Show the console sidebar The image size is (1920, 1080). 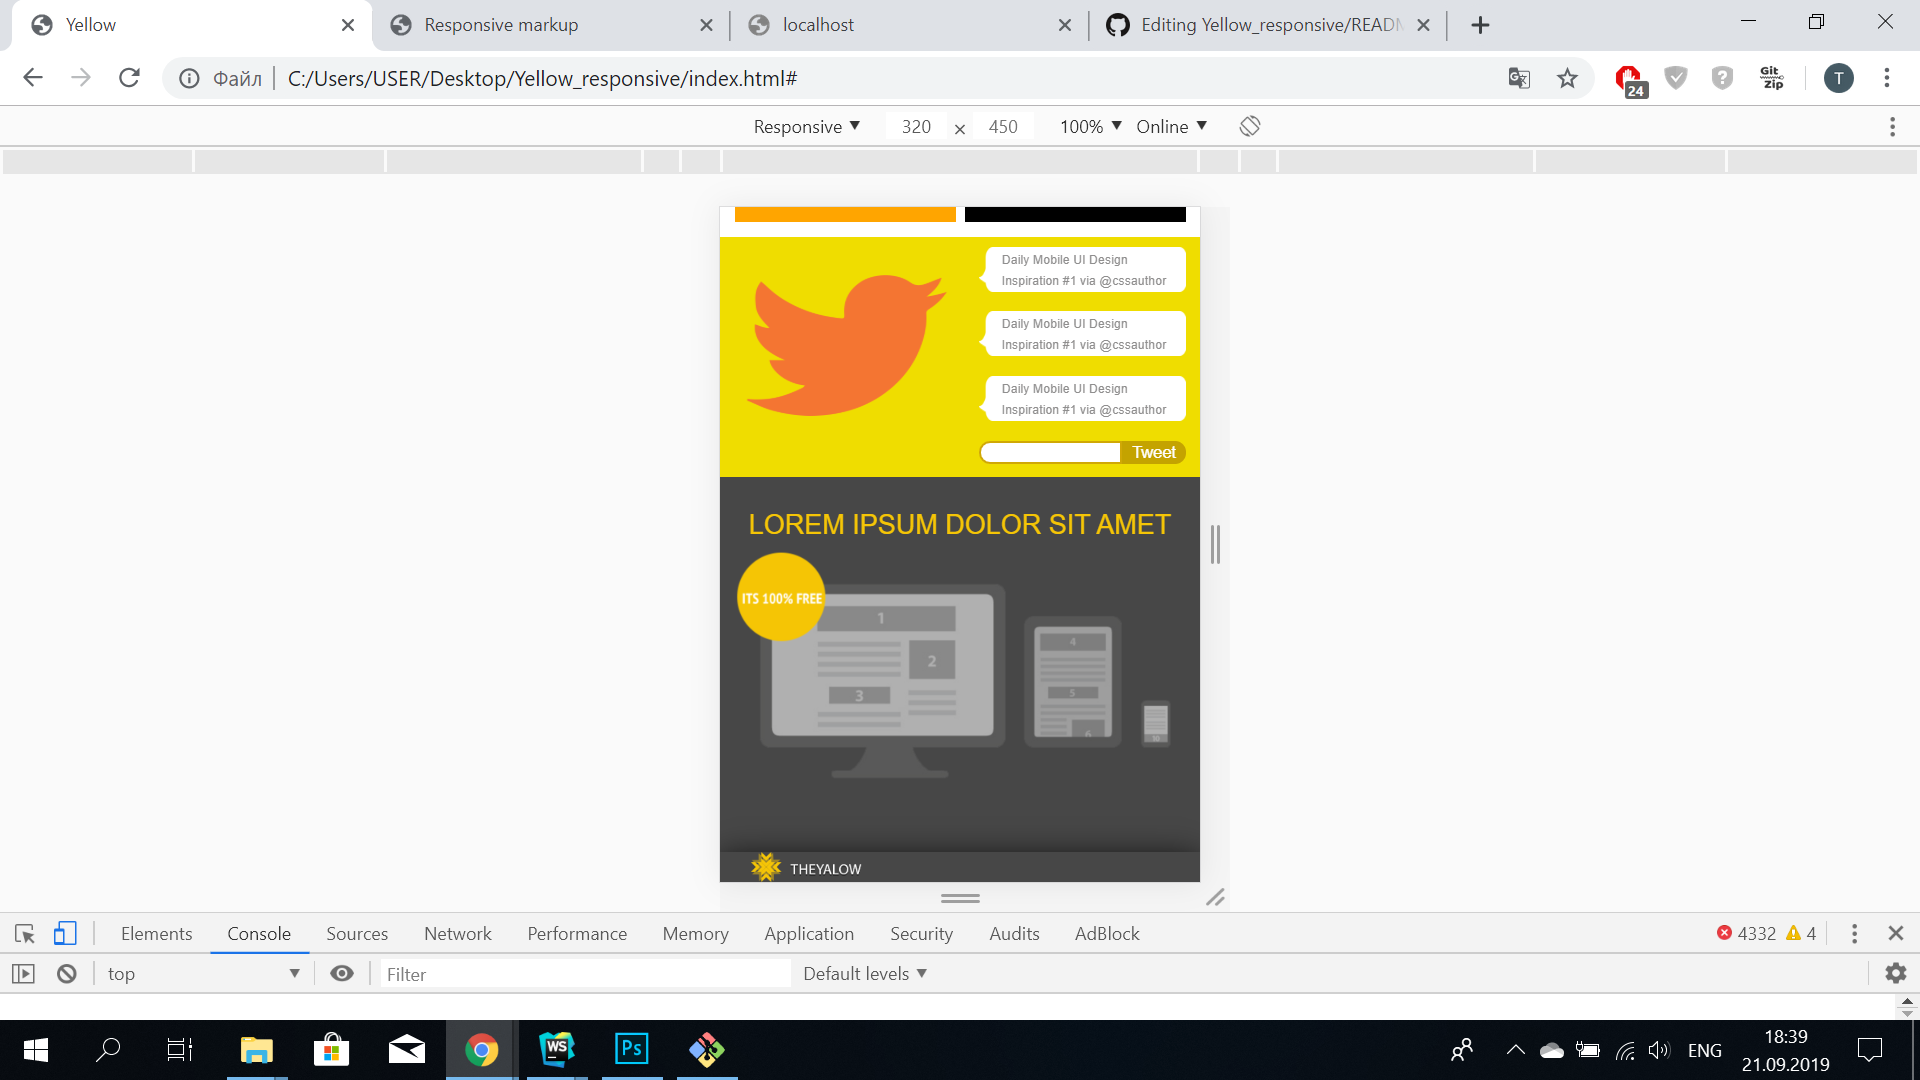[x=23, y=973]
